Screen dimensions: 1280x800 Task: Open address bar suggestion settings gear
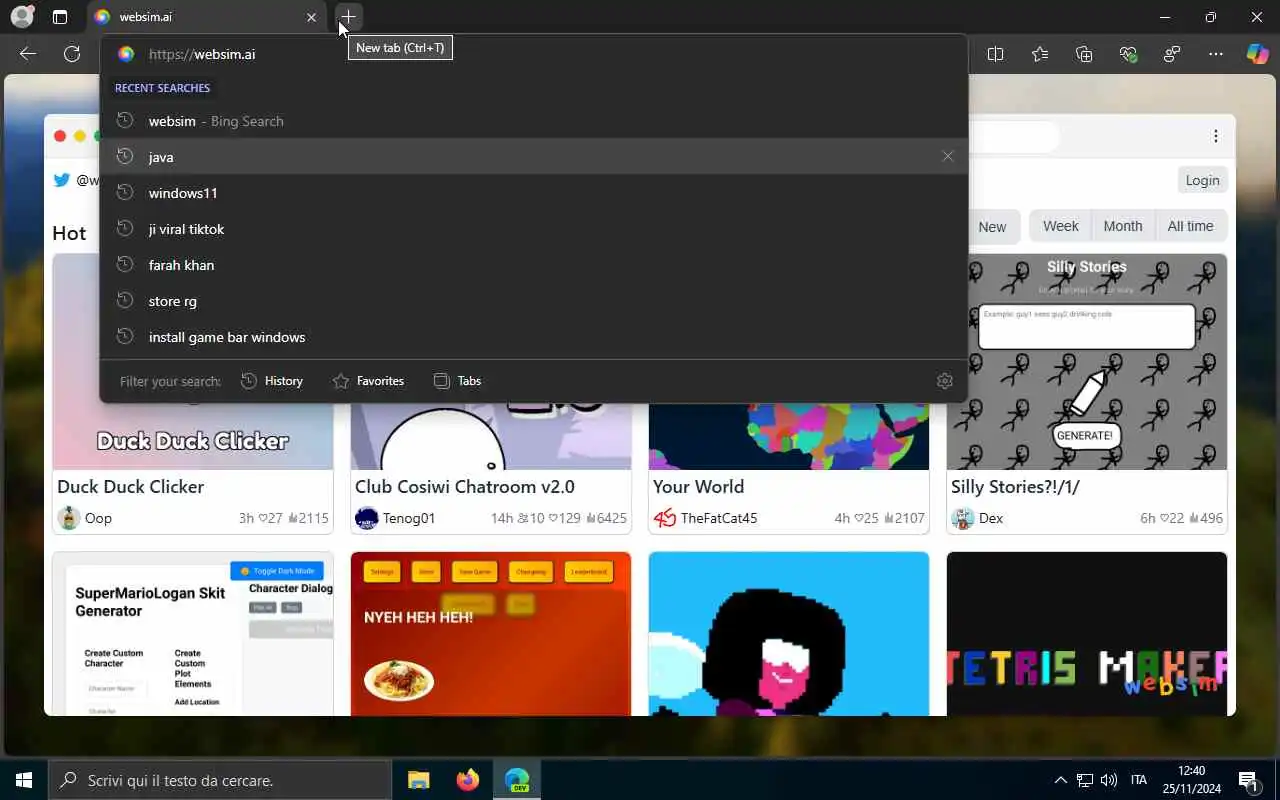click(x=945, y=381)
